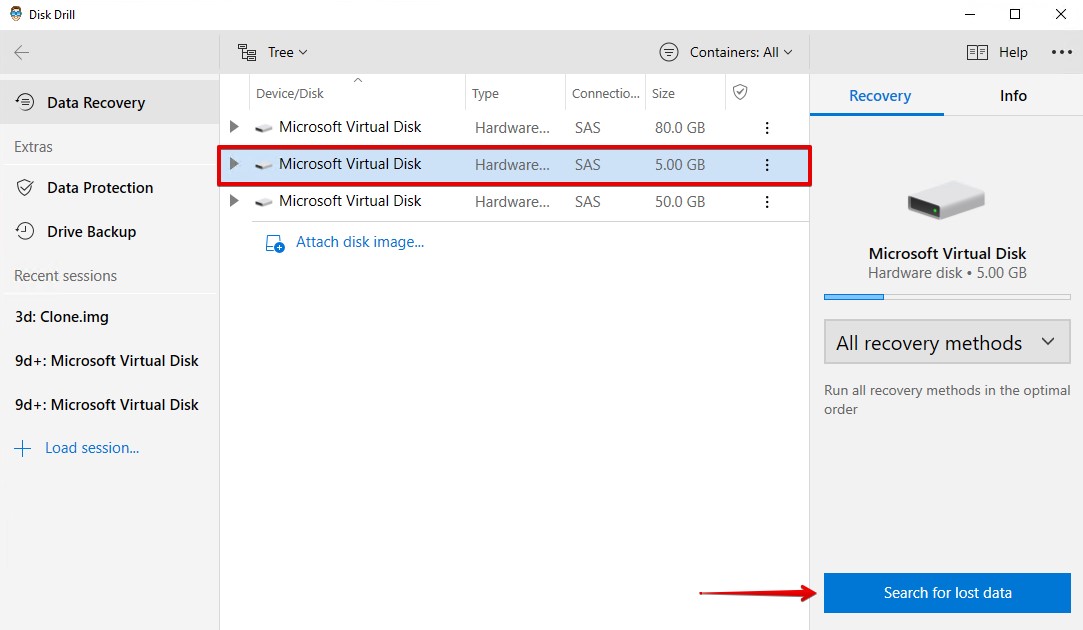Click the protection shield column header icon

point(740,92)
